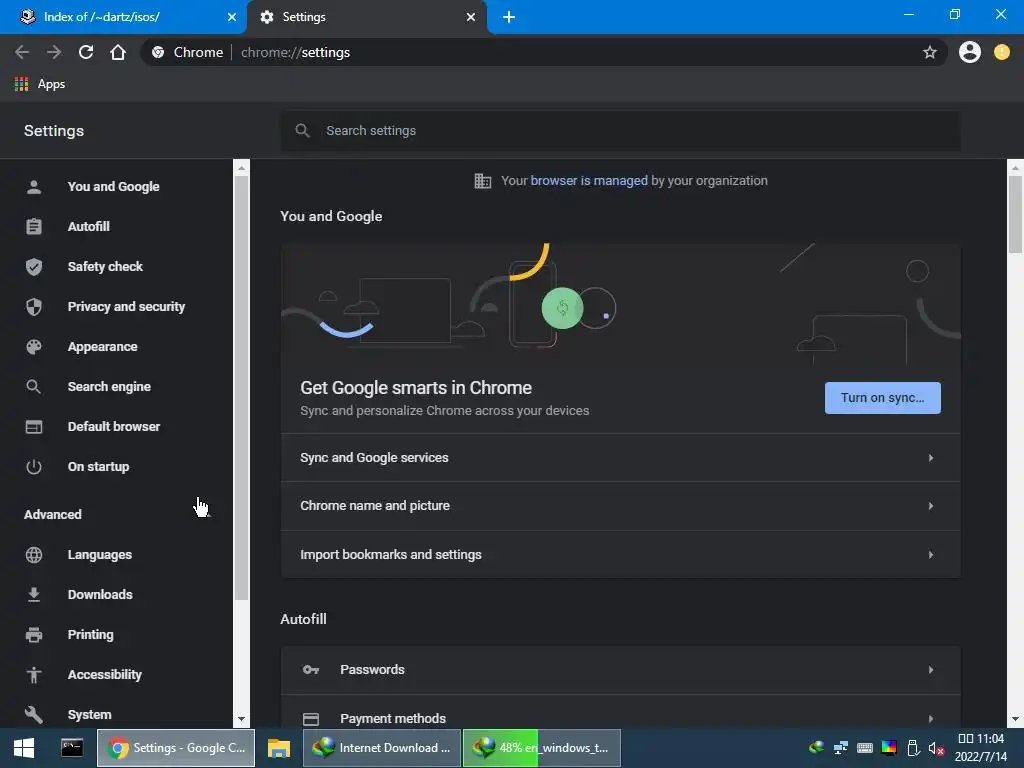The width and height of the screenshot is (1024, 768).
Task: Bookmark this page with the star icon
Action: 929,52
